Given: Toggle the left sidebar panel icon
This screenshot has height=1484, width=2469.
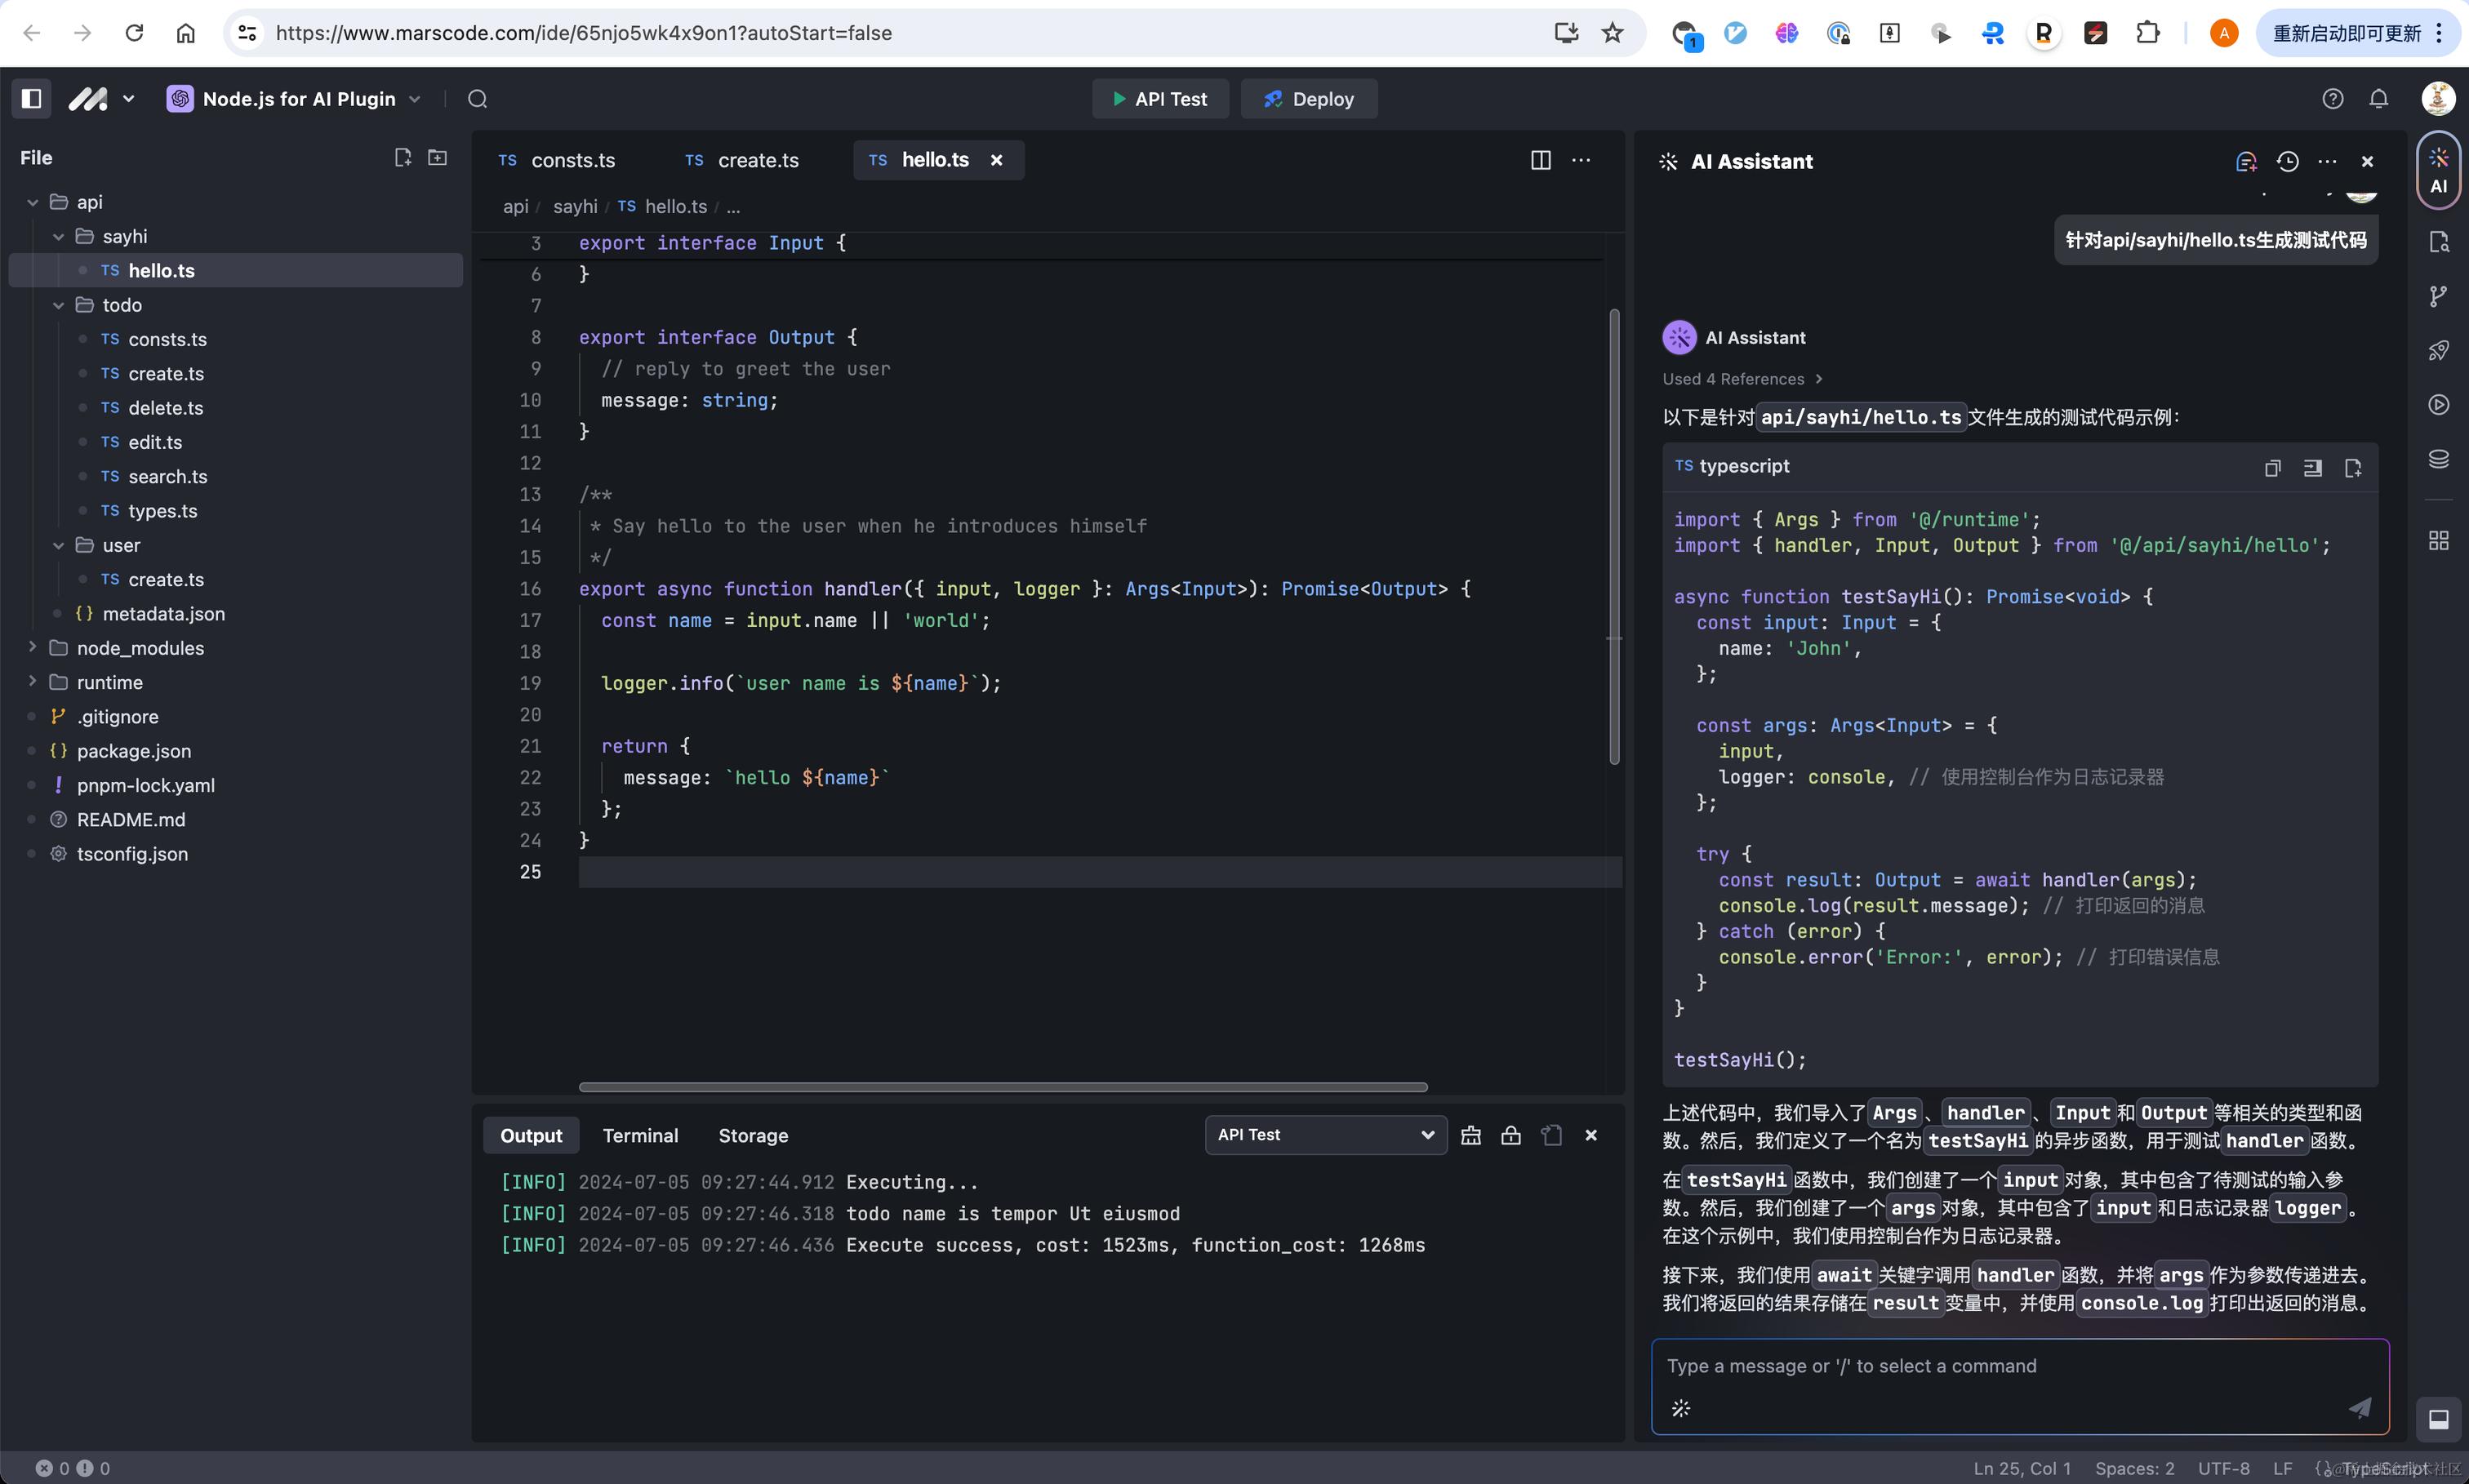Looking at the screenshot, I should pos(31,98).
